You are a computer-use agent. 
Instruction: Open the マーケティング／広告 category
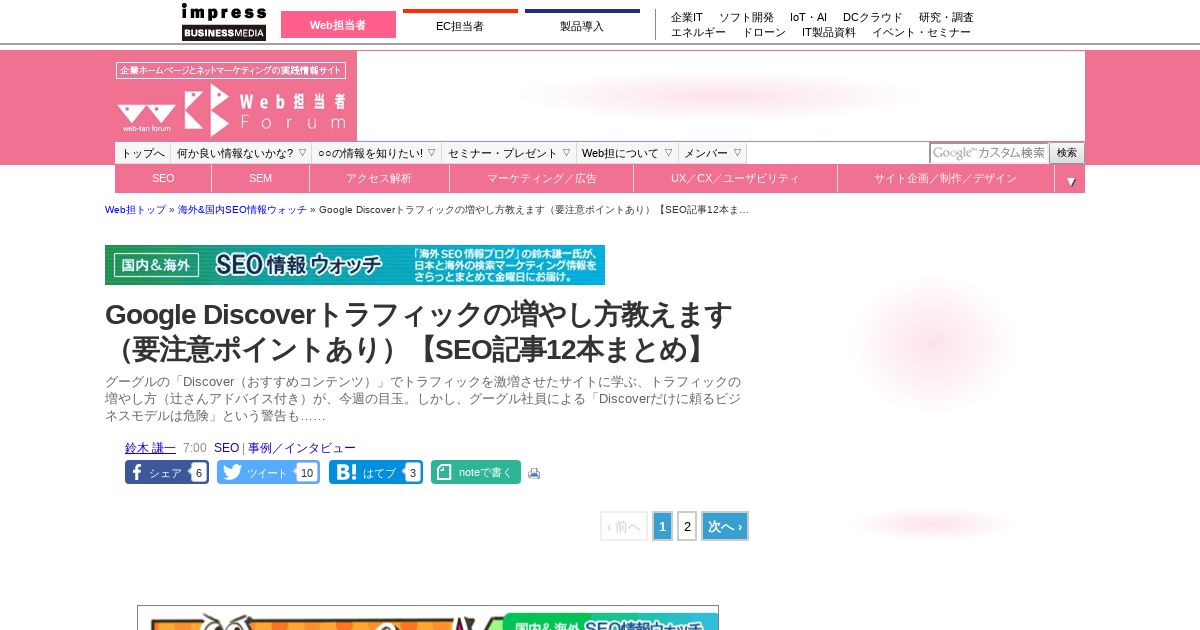[x=542, y=179]
